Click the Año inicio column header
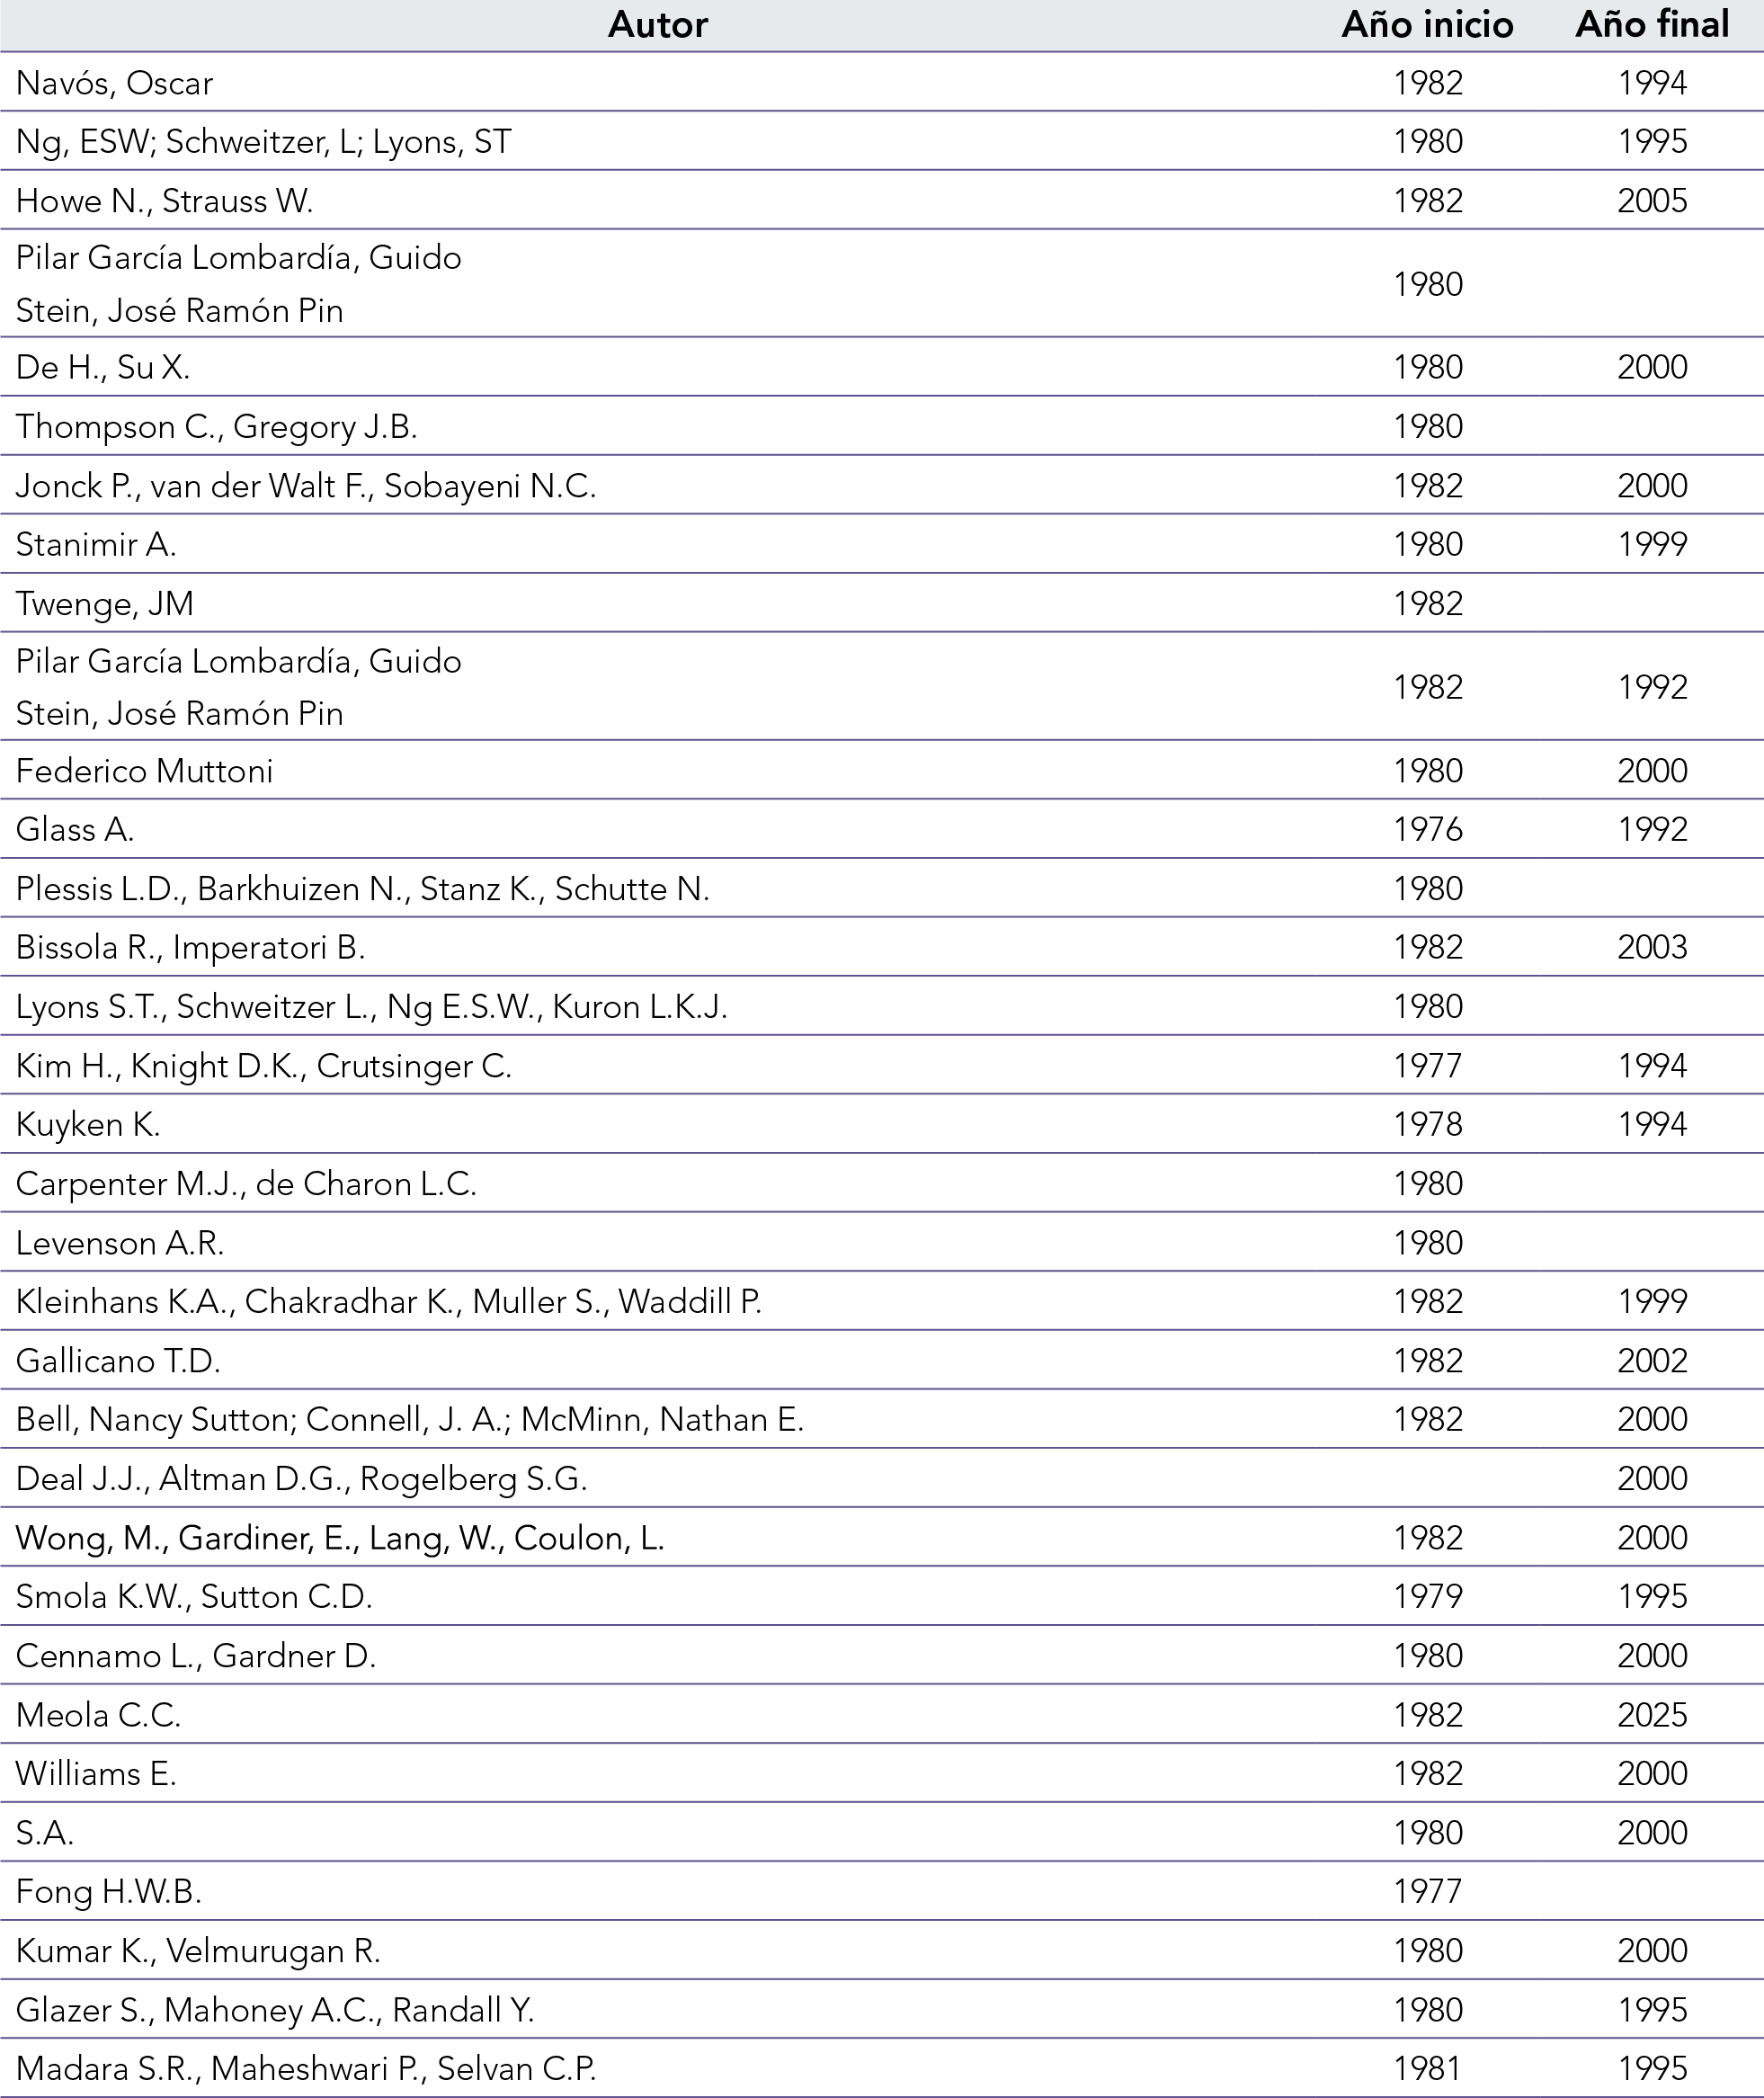 tap(1427, 25)
